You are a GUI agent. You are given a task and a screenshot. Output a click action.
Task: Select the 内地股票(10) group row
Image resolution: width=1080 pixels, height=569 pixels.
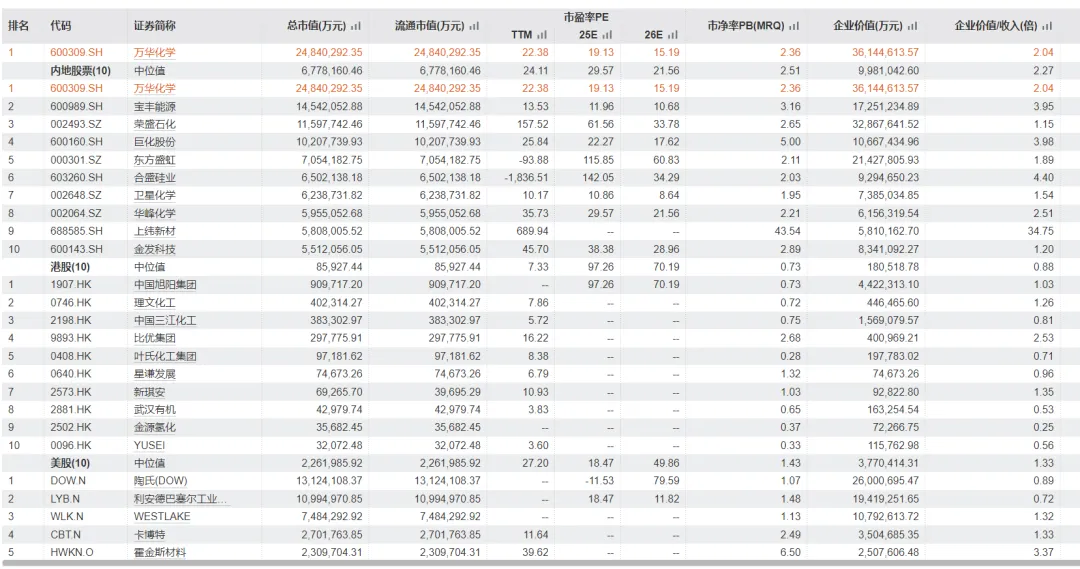click(540, 70)
